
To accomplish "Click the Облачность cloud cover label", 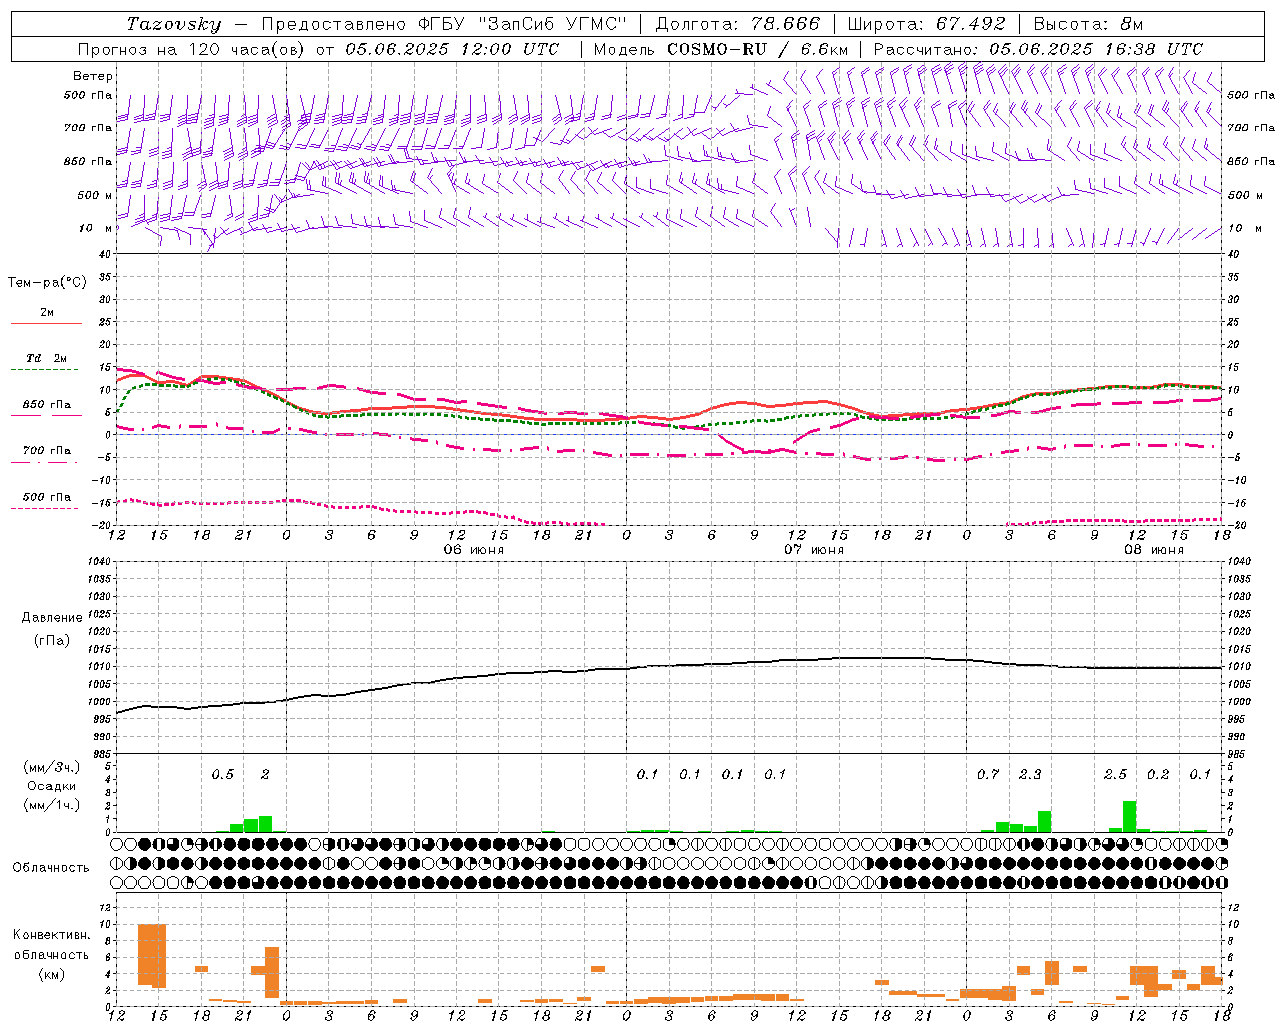I will pos(51,868).
